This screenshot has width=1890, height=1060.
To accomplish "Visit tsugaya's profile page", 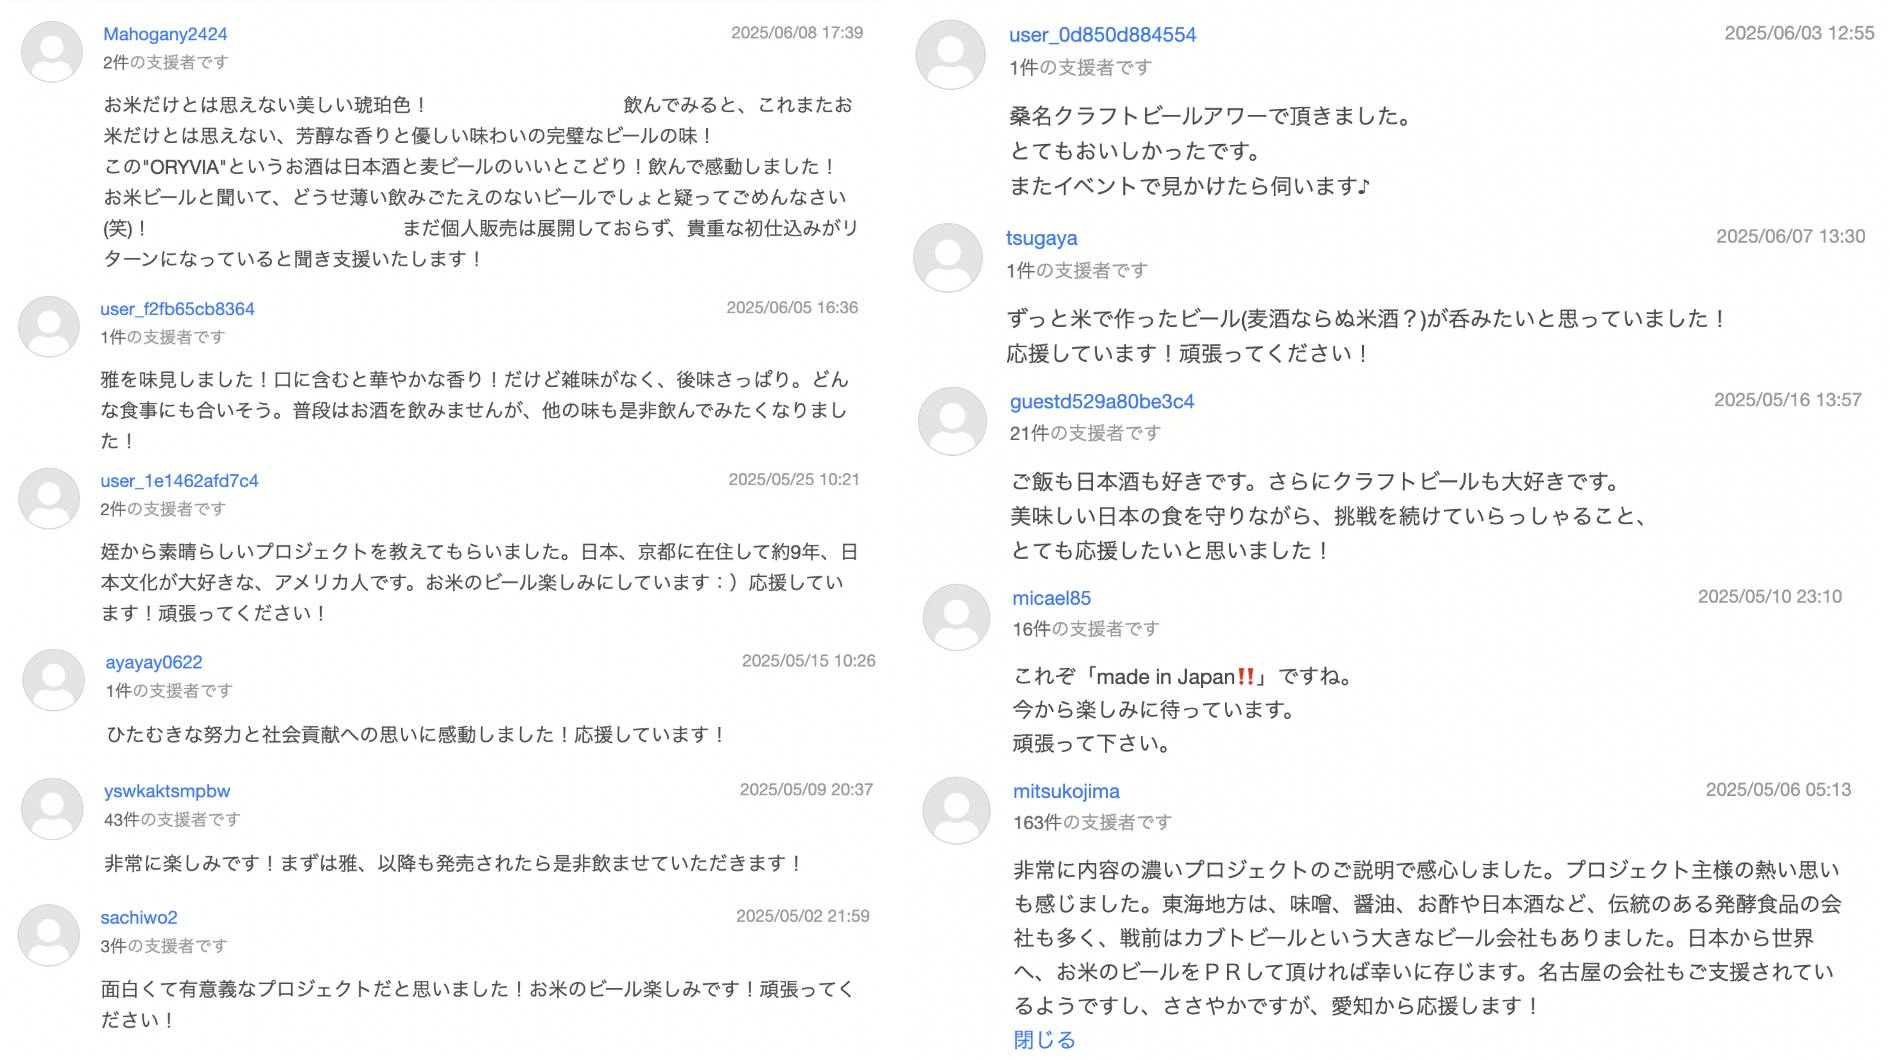I will coord(1041,238).
